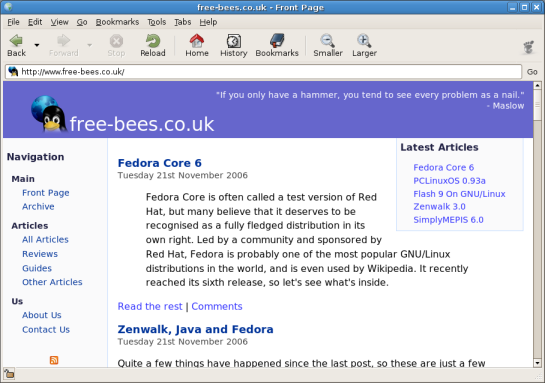Click the scrollbar down arrow
The image size is (545, 383).
pyautogui.click(x=537, y=363)
